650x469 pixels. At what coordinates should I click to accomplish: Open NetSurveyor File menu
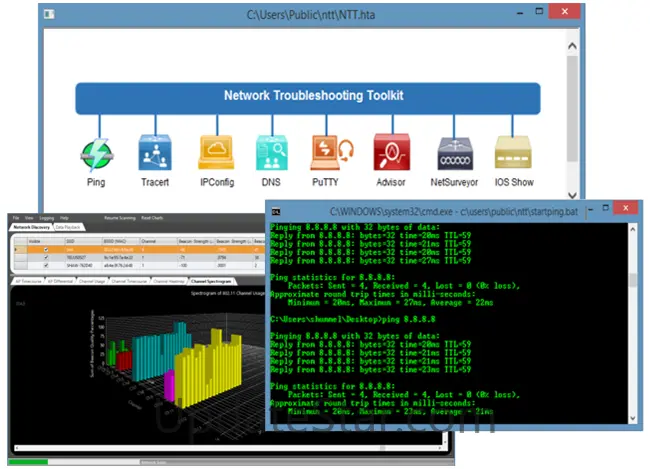(16, 218)
